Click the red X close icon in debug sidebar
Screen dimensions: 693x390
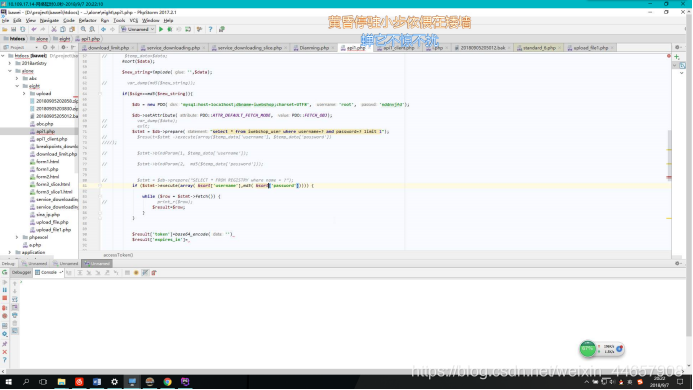point(4,352)
